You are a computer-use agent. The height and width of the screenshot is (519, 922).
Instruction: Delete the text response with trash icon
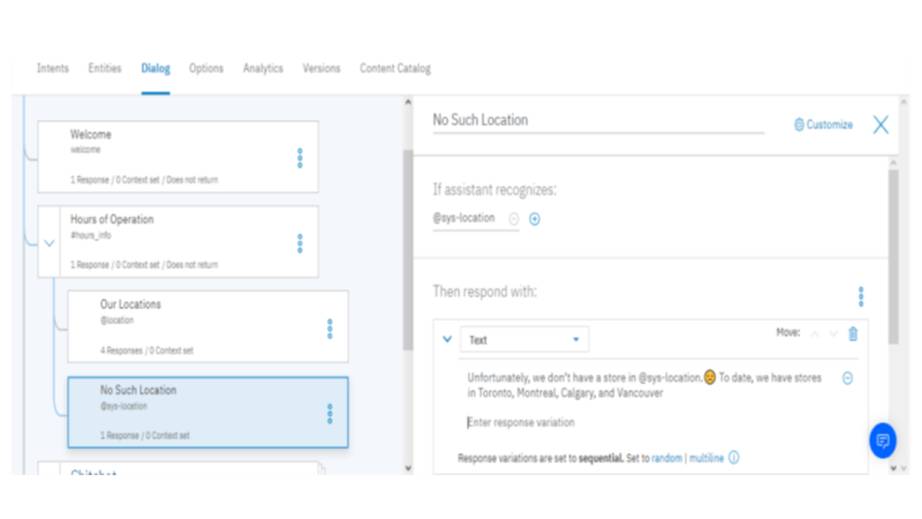(853, 334)
